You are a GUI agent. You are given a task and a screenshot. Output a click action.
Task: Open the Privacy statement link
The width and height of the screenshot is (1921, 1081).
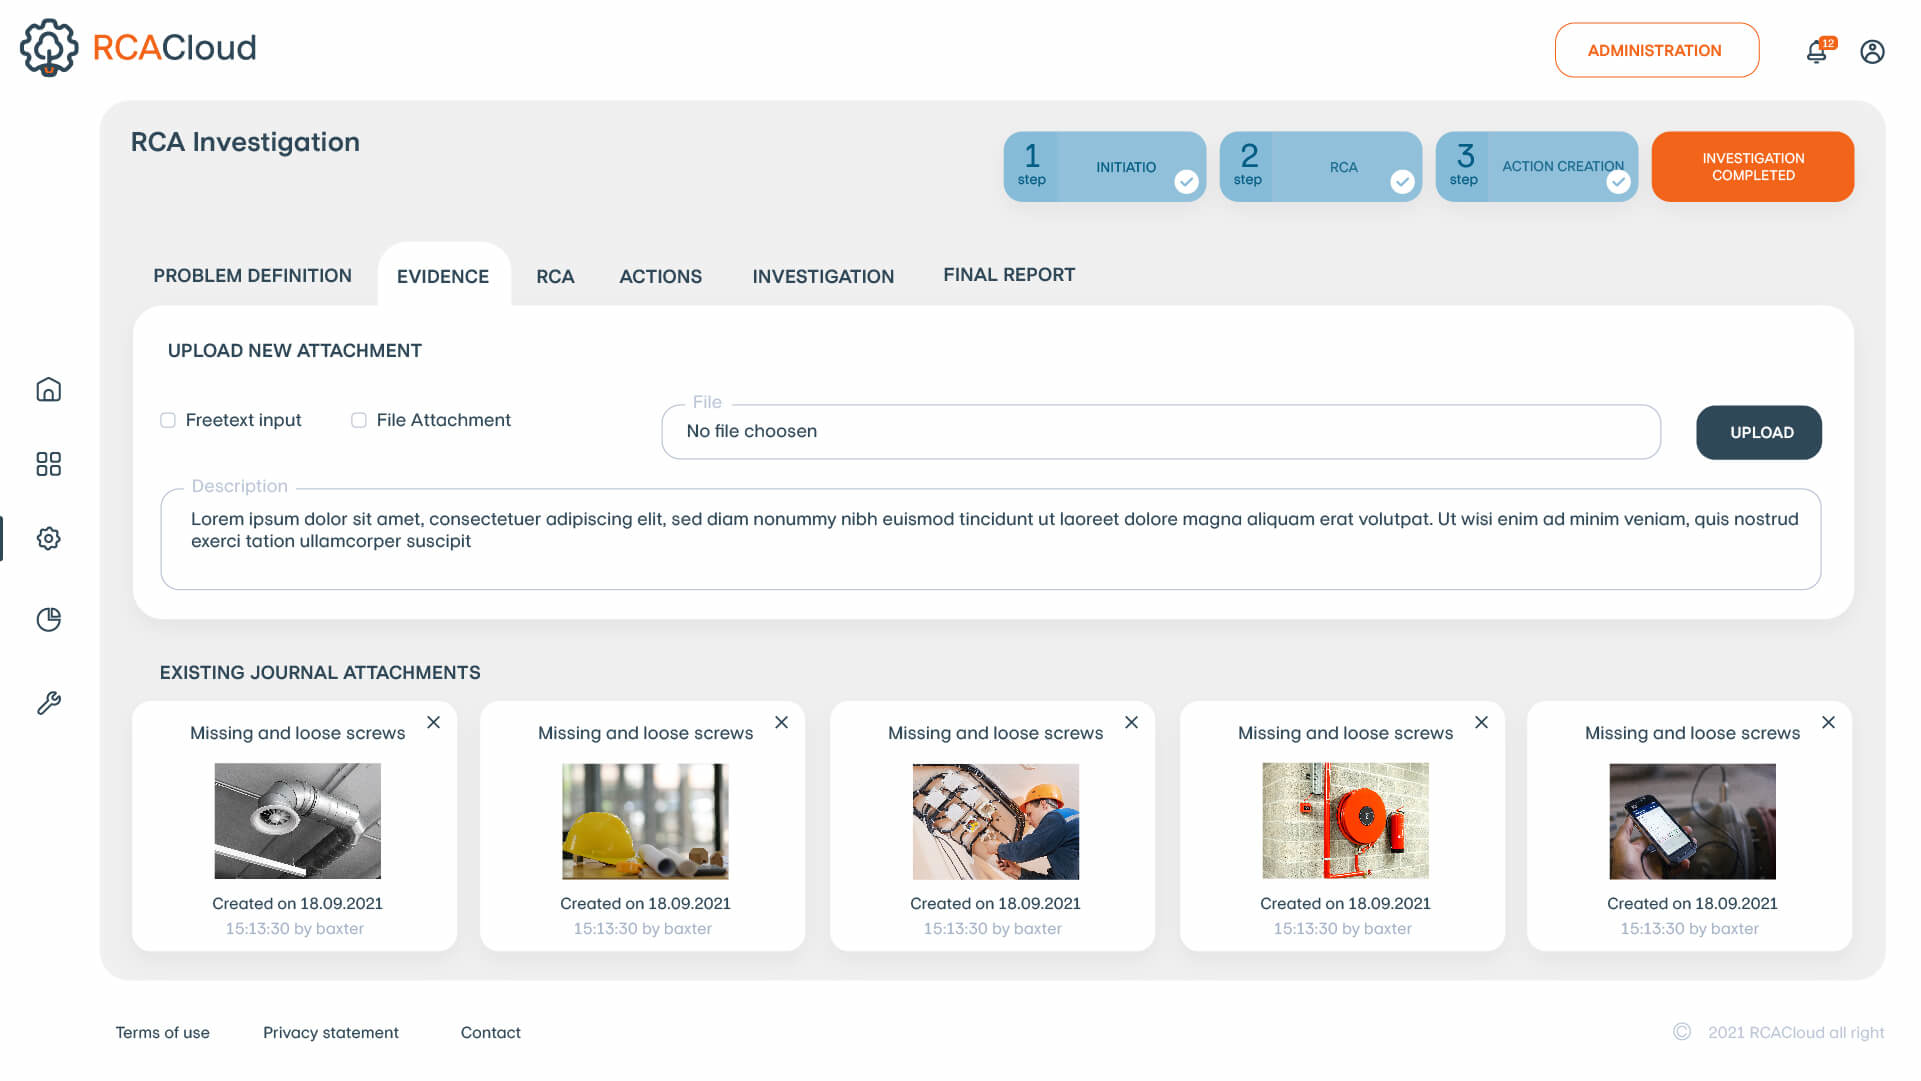(331, 1032)
